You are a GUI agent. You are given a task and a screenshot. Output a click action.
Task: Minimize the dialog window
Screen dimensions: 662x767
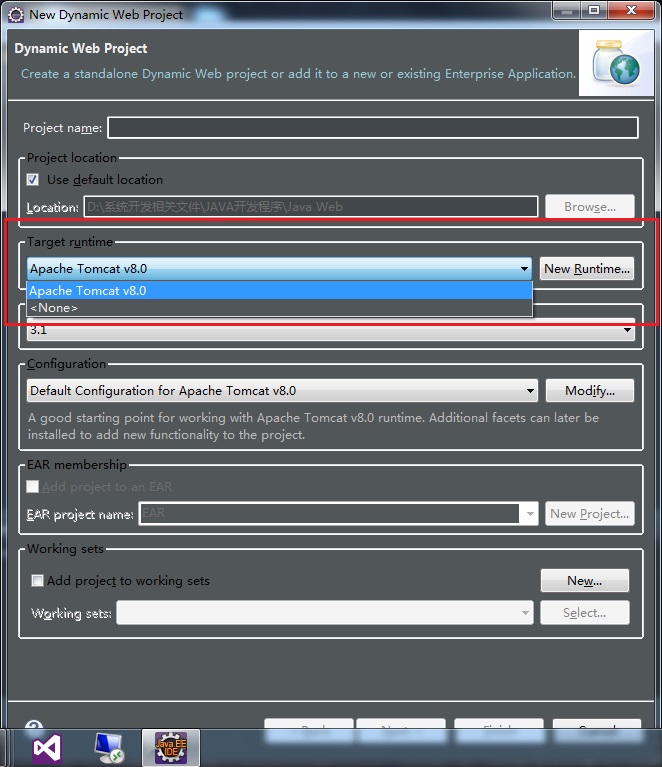[567, 10]
